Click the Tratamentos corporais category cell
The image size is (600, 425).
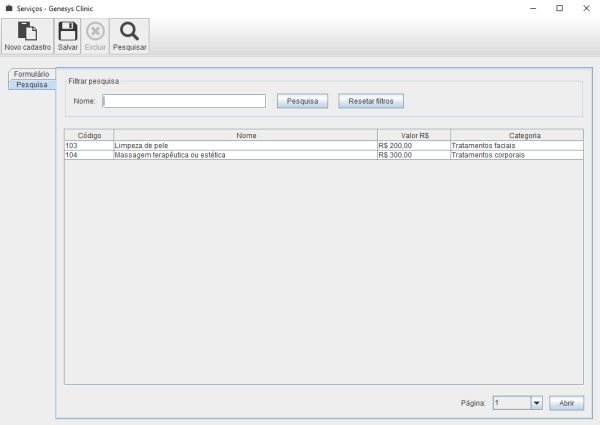click(x=516, y=155)
